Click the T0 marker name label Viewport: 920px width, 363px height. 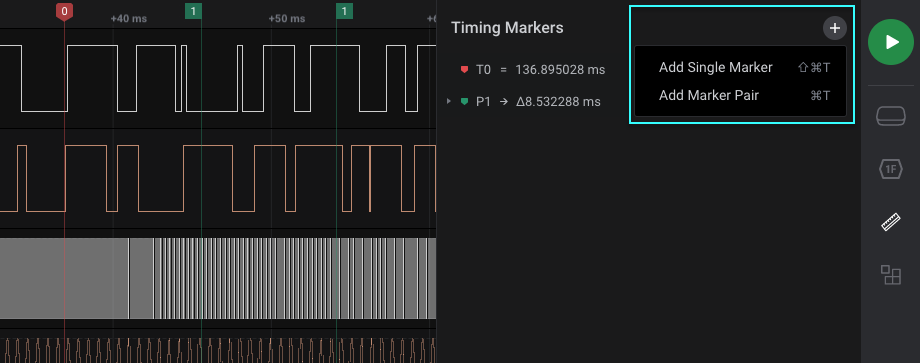(483, 70)
